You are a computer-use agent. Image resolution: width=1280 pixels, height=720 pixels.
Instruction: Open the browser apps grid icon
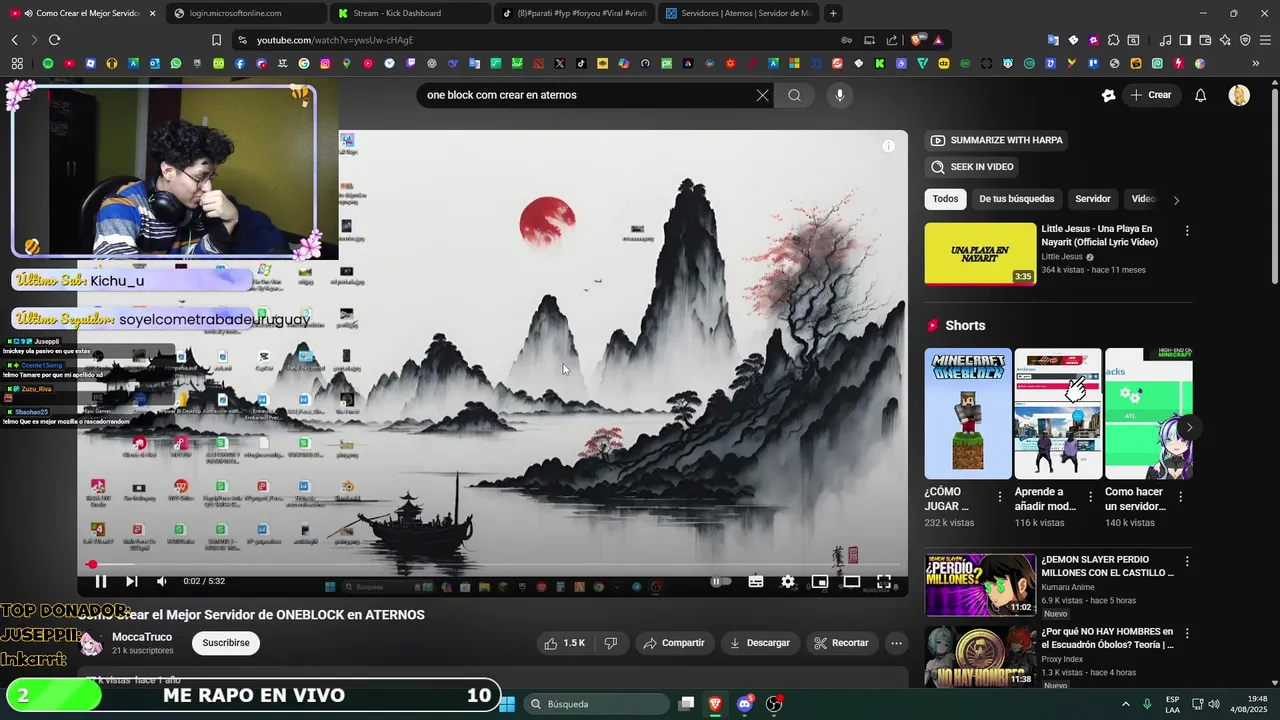point(17,63)
